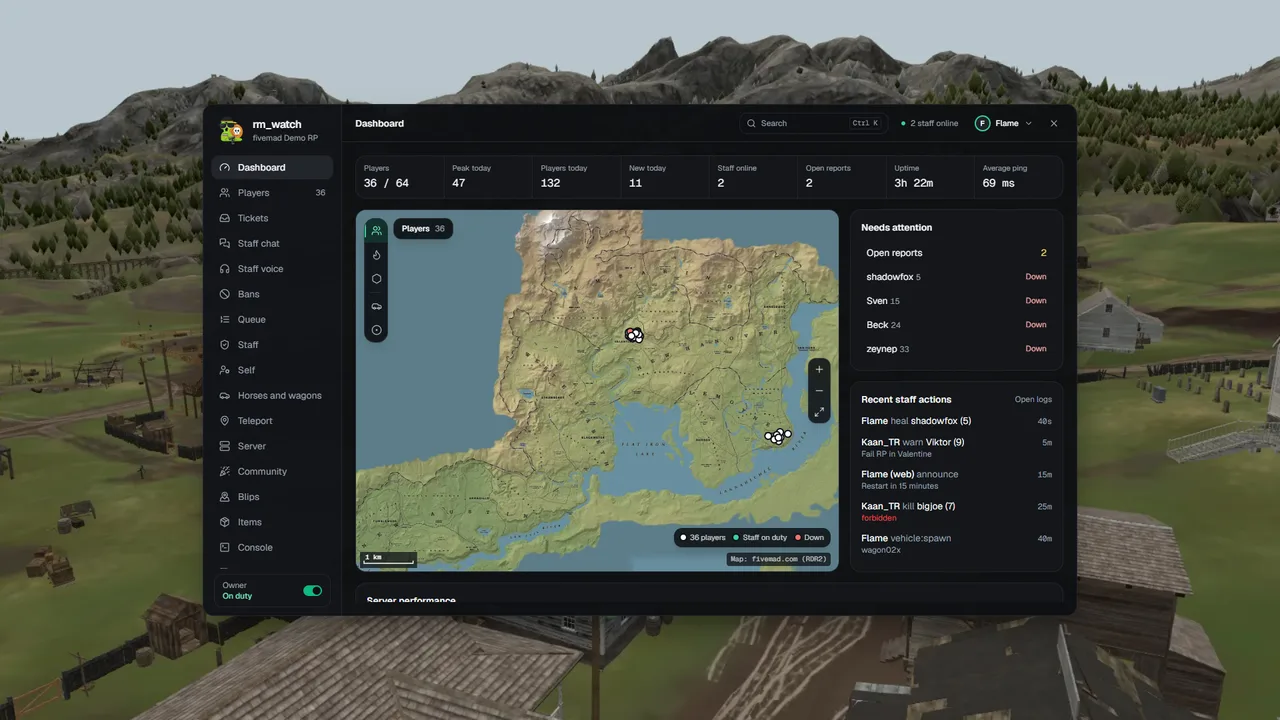Click the Kaan_TR warn Viktor log entry
The width and height of the screenshot is (1280, 720).
[956, 448]
